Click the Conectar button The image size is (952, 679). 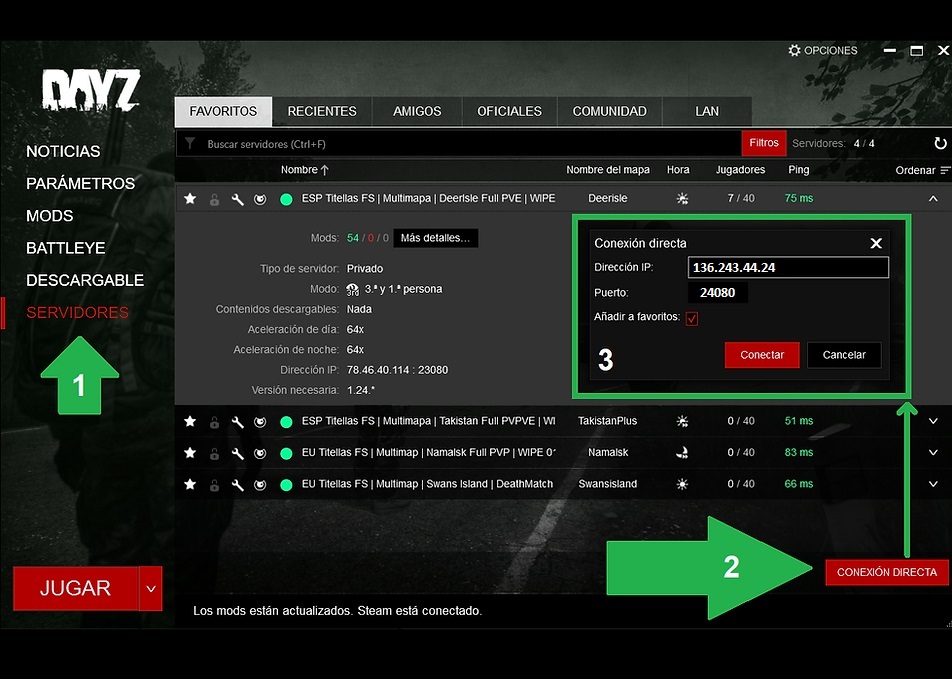point(762,355)
